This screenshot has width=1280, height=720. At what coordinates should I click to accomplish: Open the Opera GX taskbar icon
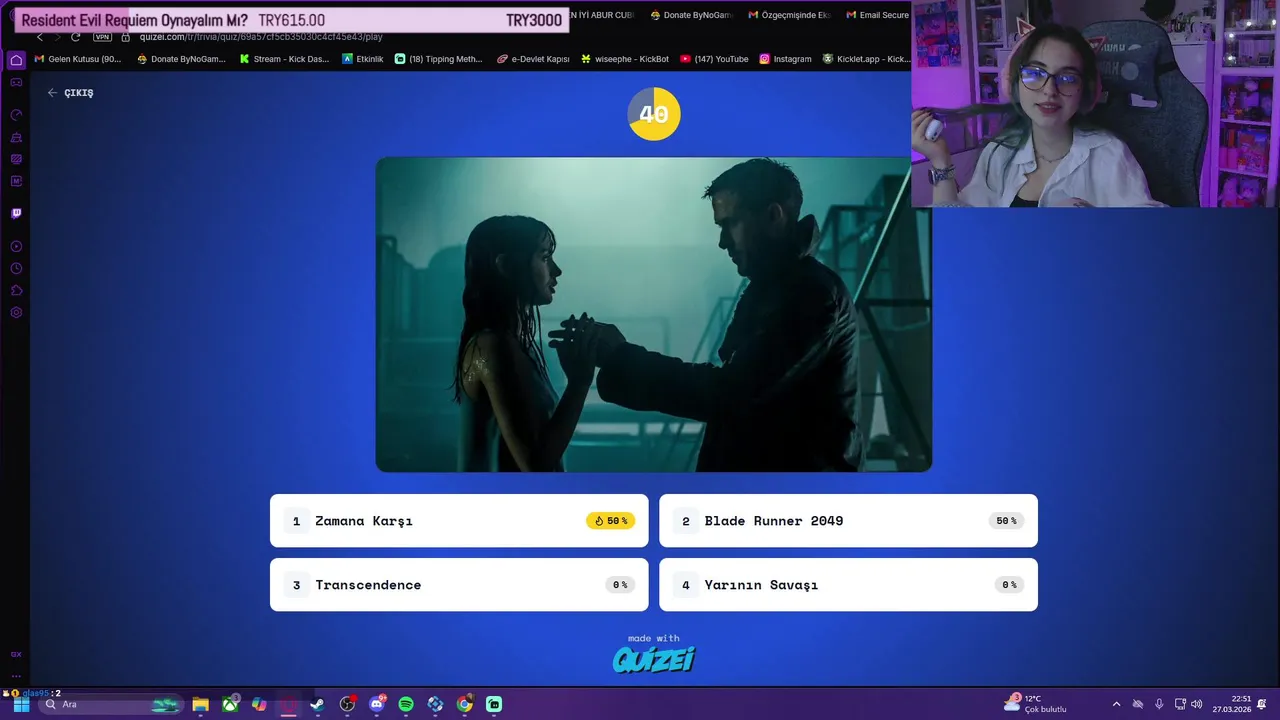tap(288, 704)
